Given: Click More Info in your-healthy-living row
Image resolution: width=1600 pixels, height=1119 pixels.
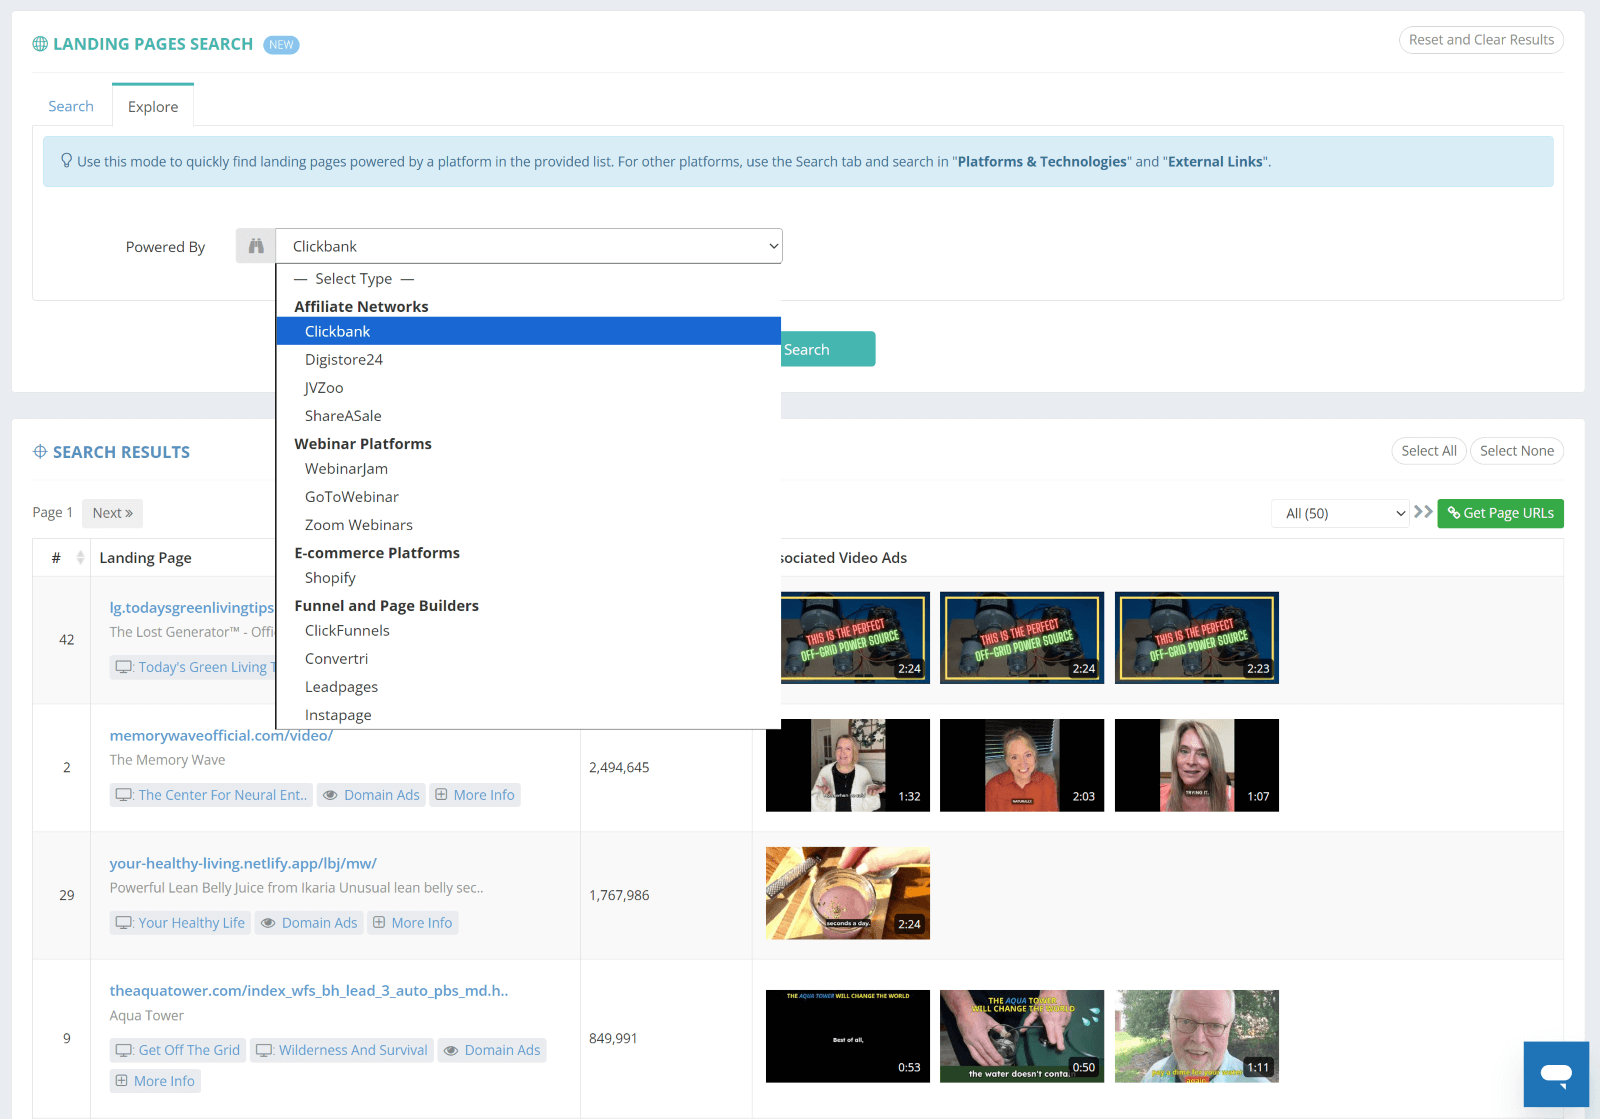Looking at the screenshot, I should click(413, 923).
